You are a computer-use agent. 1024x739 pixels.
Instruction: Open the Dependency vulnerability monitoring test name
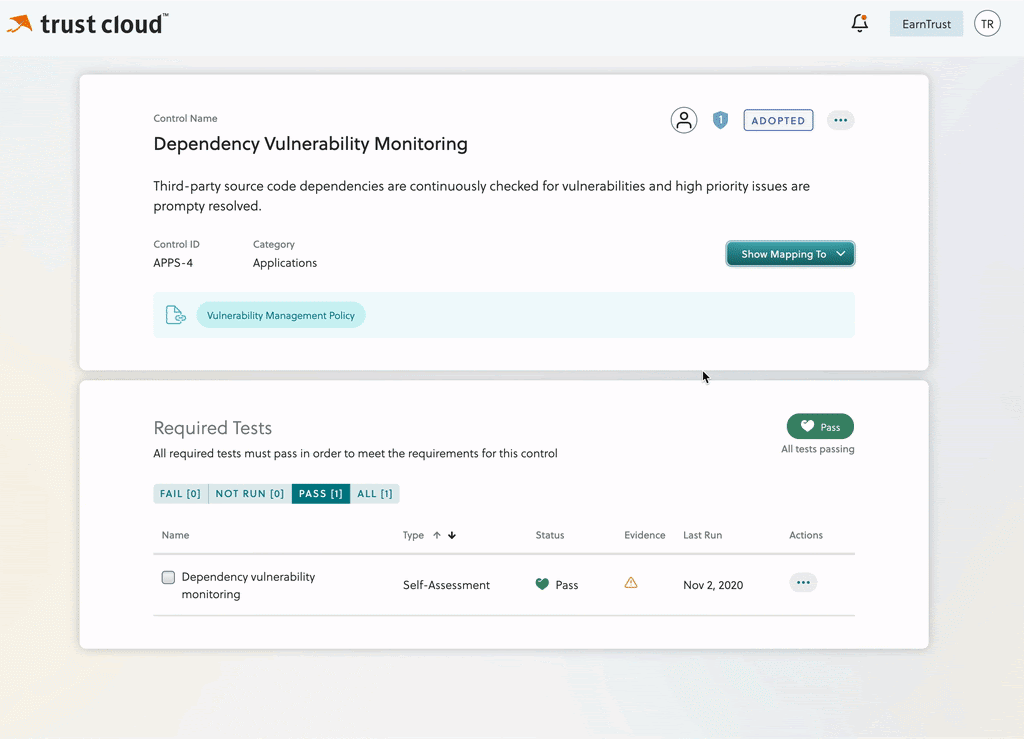click(x=248, y=586)
